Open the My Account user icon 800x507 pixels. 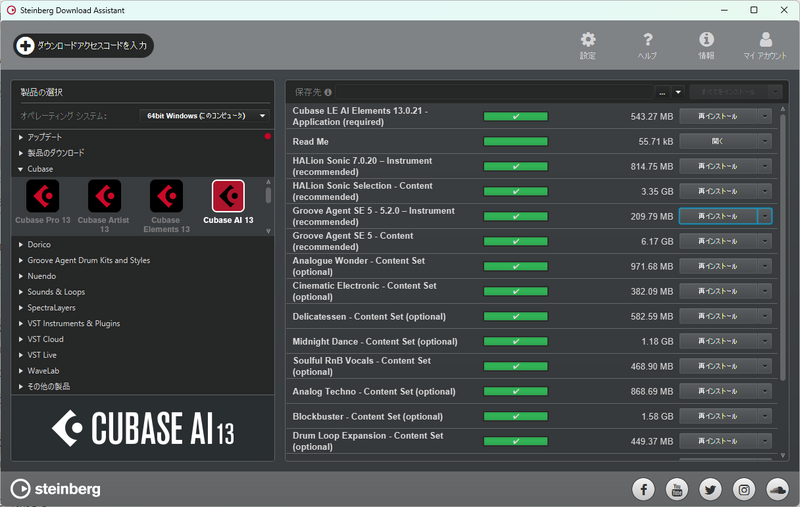pos(765,40)
